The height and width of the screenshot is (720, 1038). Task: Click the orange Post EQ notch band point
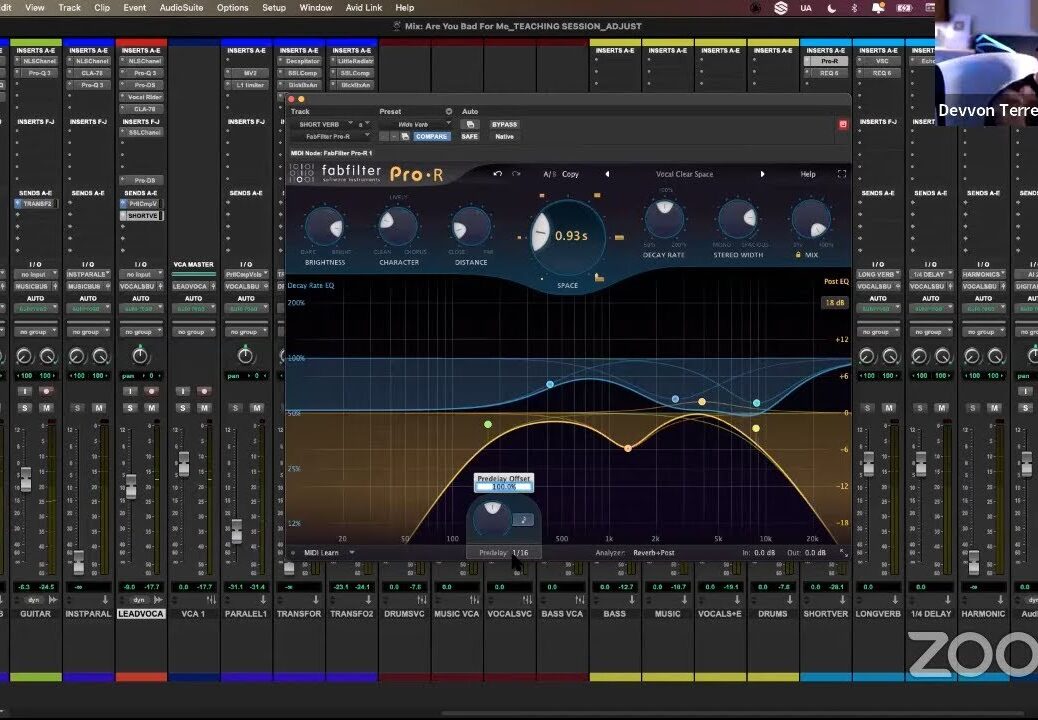pyautogui.click(x=628, y=448)
